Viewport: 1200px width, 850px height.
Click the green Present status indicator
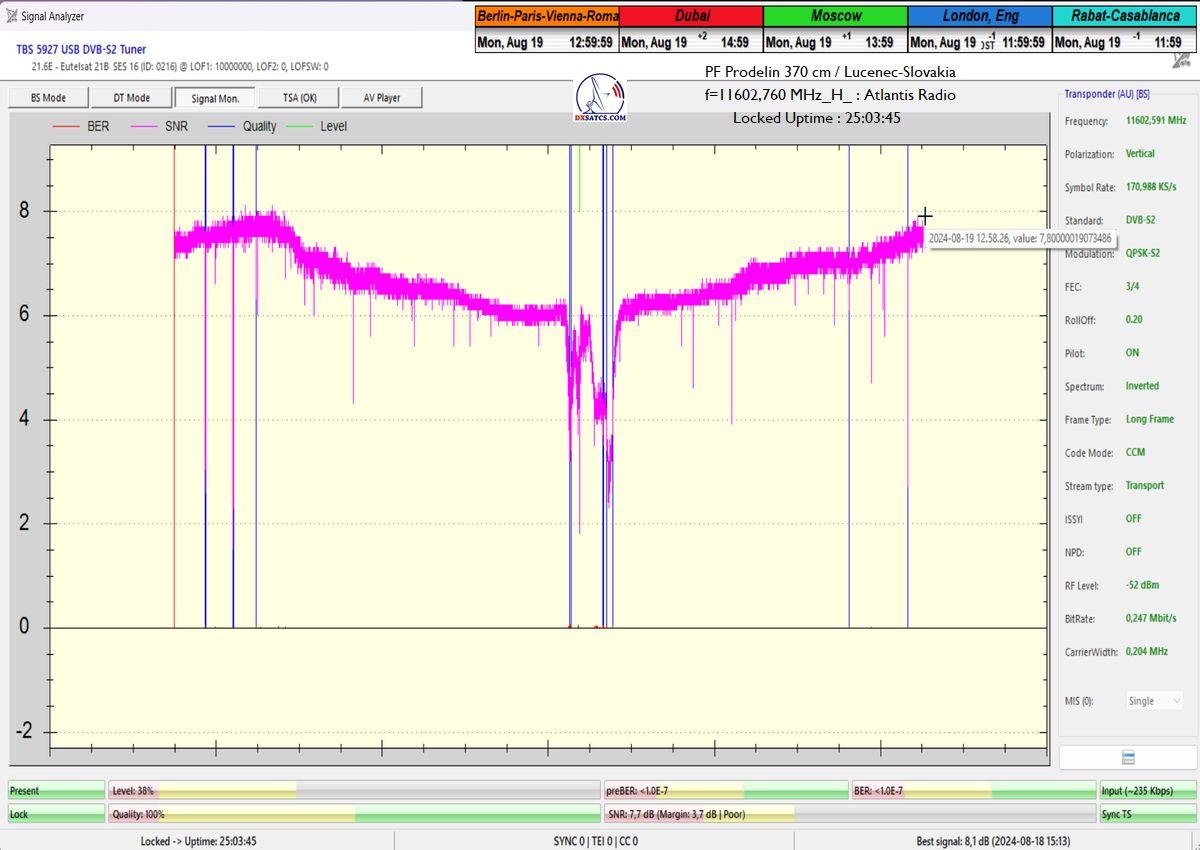56,791
